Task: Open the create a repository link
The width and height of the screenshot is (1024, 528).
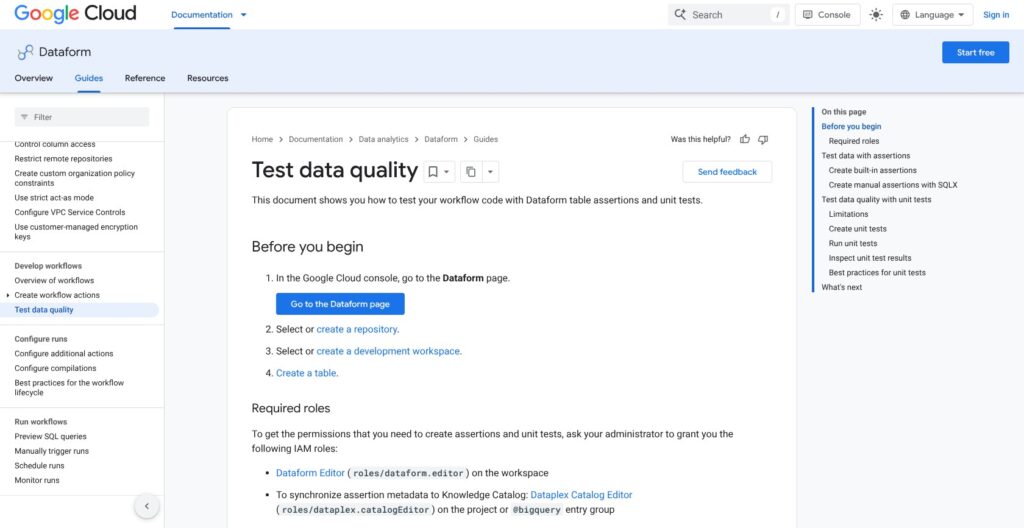Action: click(357, 329)
